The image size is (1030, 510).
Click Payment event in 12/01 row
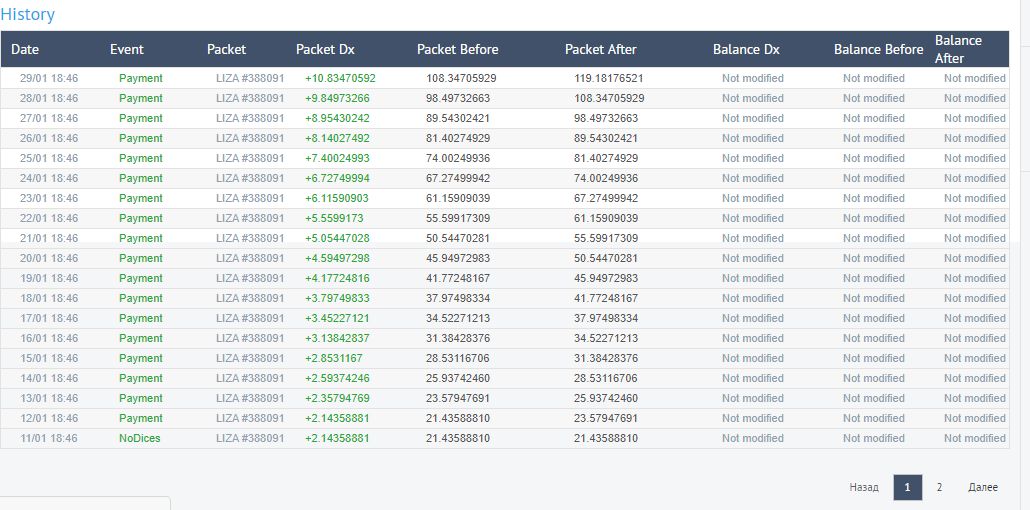(141, 418)
